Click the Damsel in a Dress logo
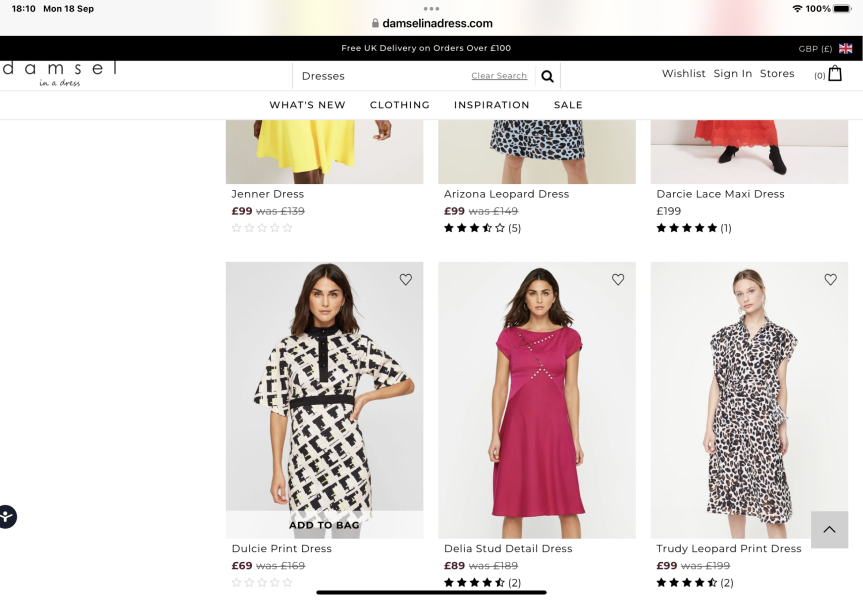 [x=59, y=73]
